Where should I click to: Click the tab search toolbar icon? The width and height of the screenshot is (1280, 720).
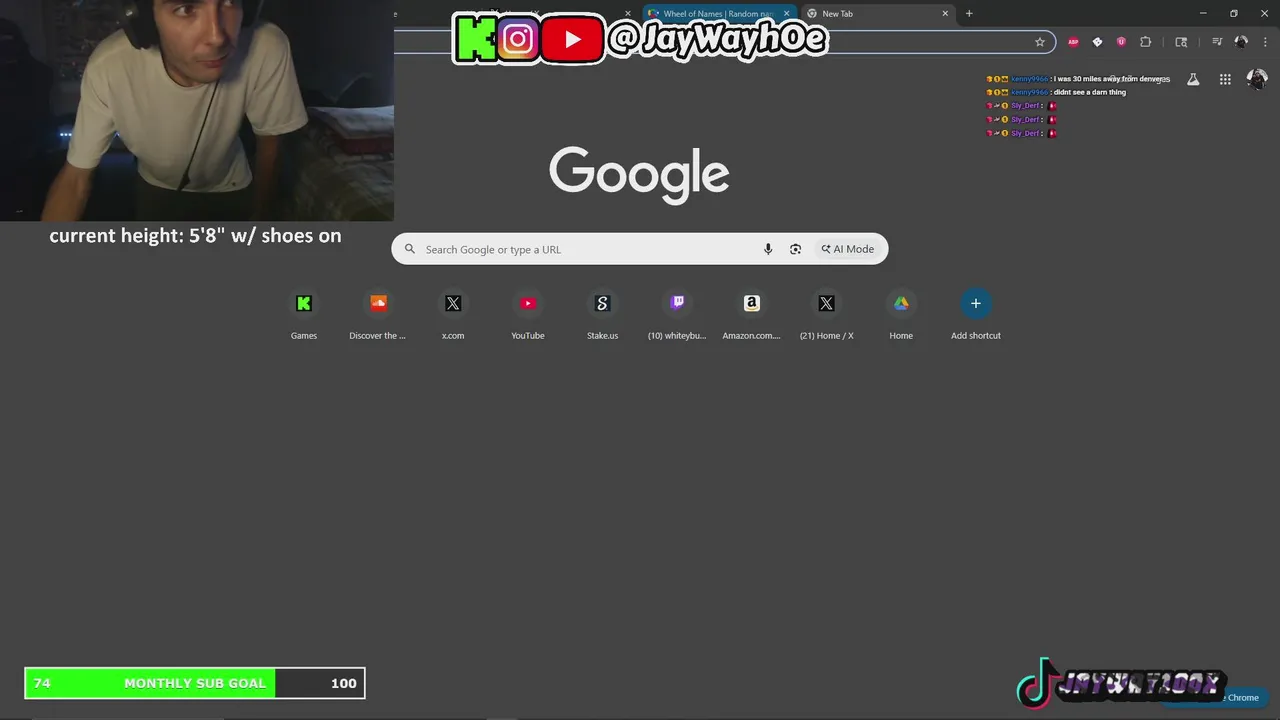pos(1181,42)
